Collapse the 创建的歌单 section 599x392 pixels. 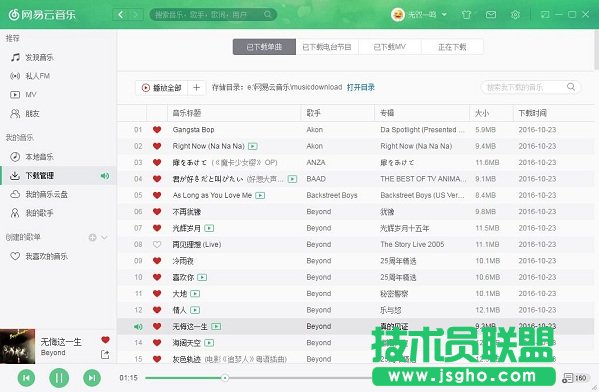click(x=104, y=238)
